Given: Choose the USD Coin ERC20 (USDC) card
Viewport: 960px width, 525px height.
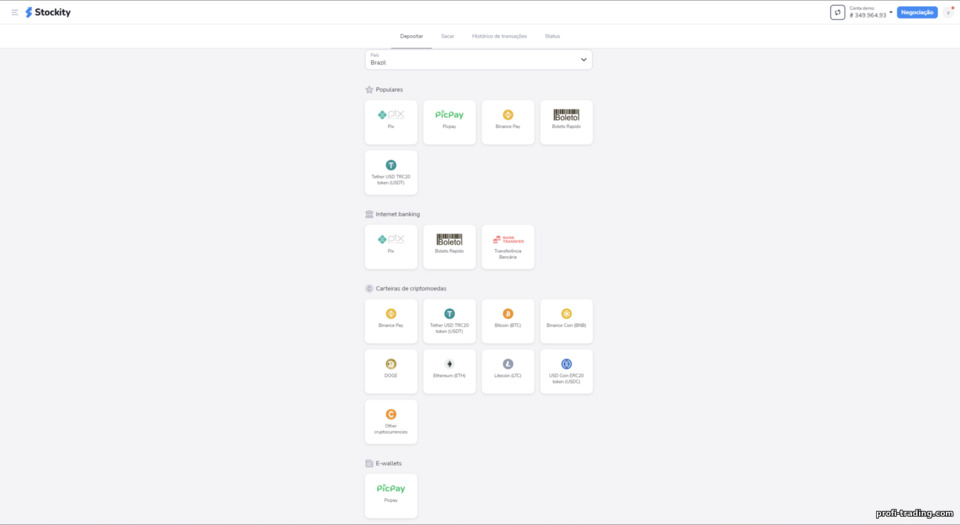Looking at the screenshot, I should 566,371.
